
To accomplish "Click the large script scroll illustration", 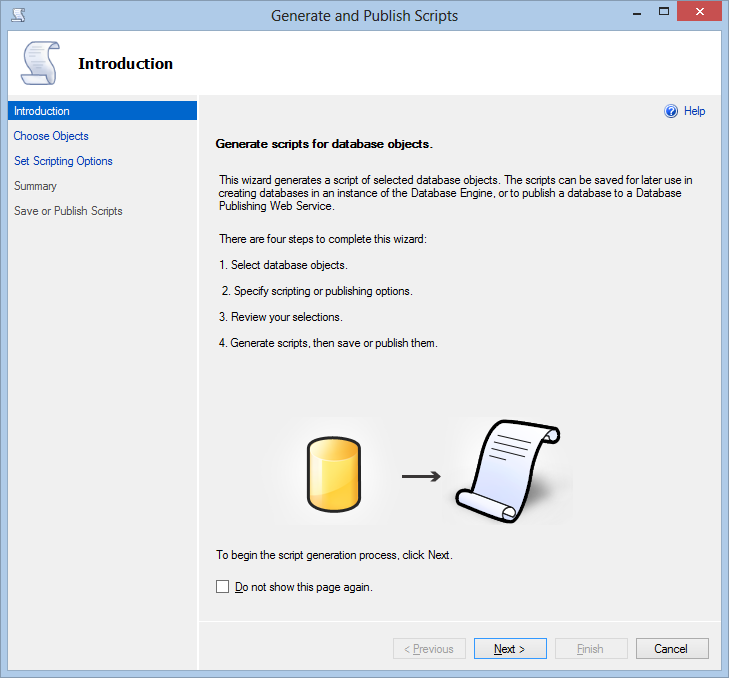I will (508, 471).
